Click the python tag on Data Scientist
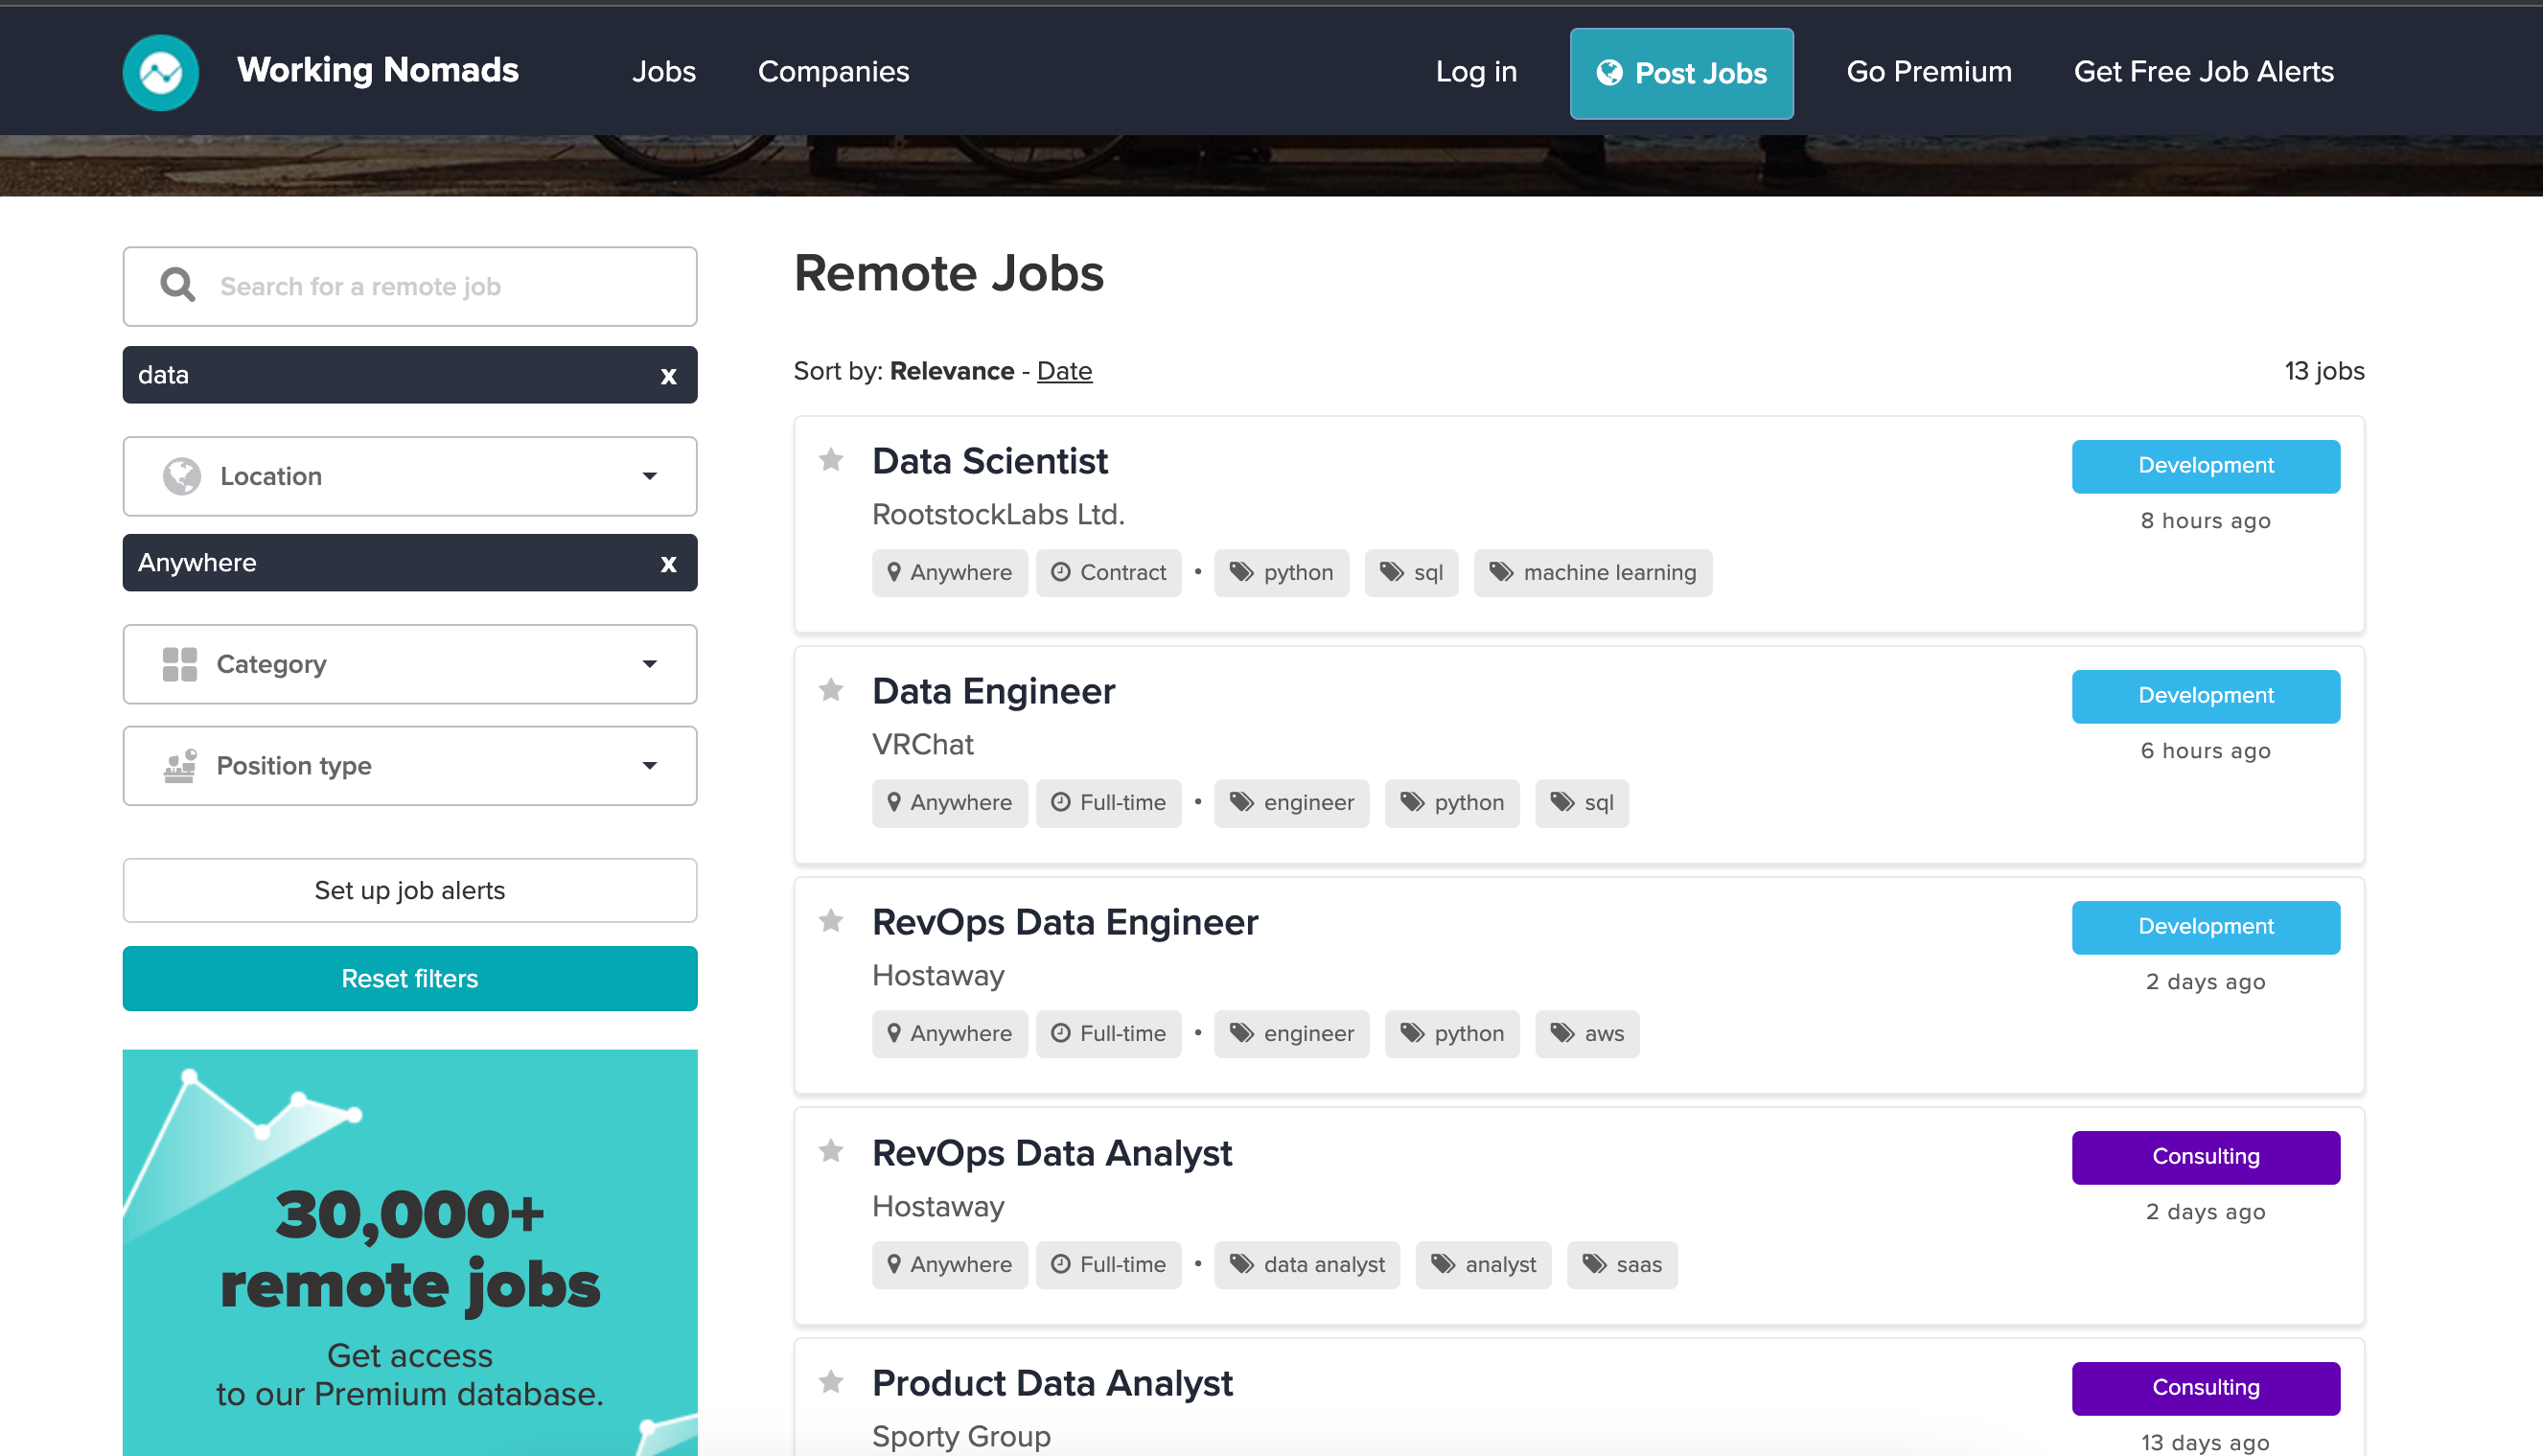Image resolution: width=2543 pixels, height=1456 pixels. 1281,573
